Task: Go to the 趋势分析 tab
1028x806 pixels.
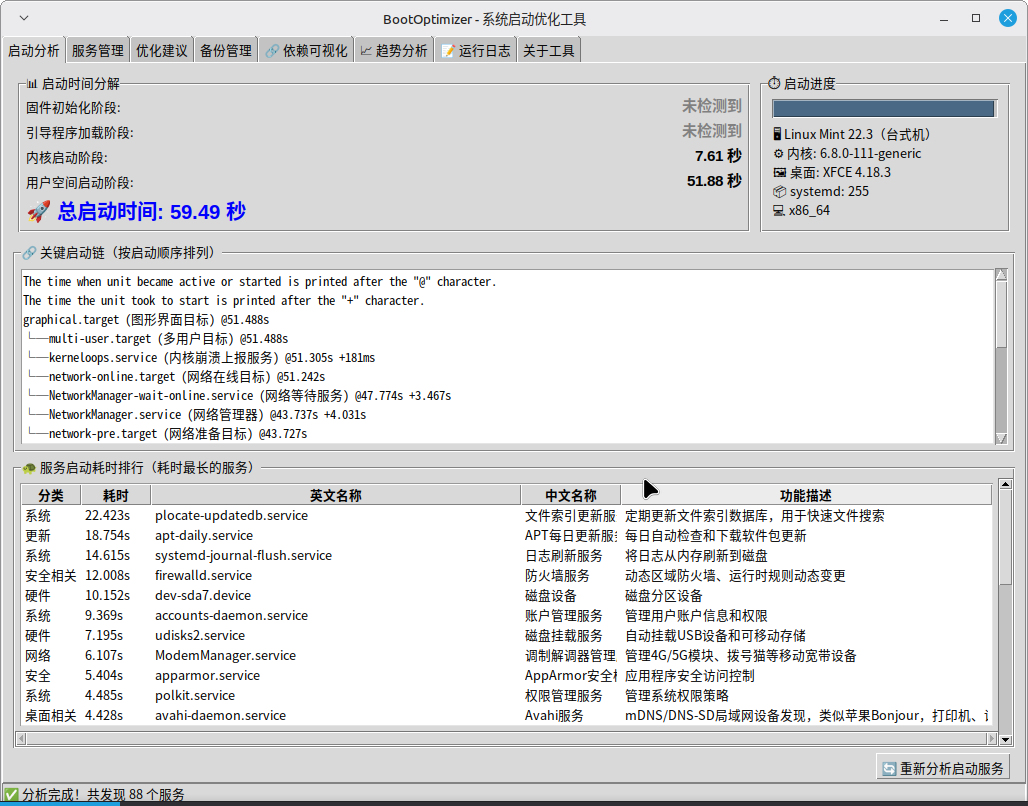Action: (x=393, y=50)
